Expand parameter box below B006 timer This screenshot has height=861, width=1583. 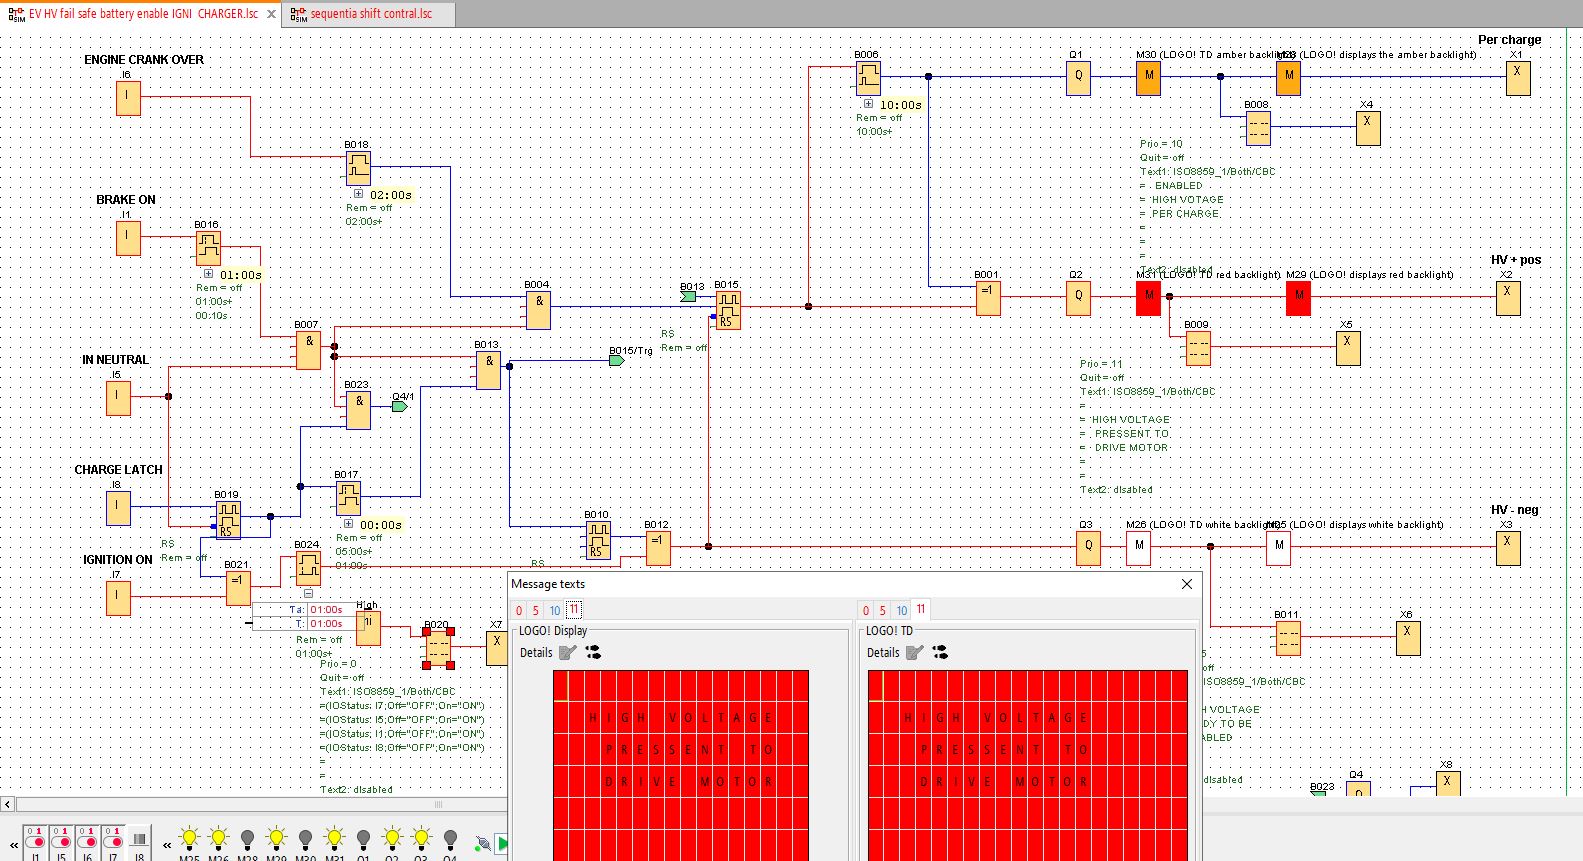[868, 104]
